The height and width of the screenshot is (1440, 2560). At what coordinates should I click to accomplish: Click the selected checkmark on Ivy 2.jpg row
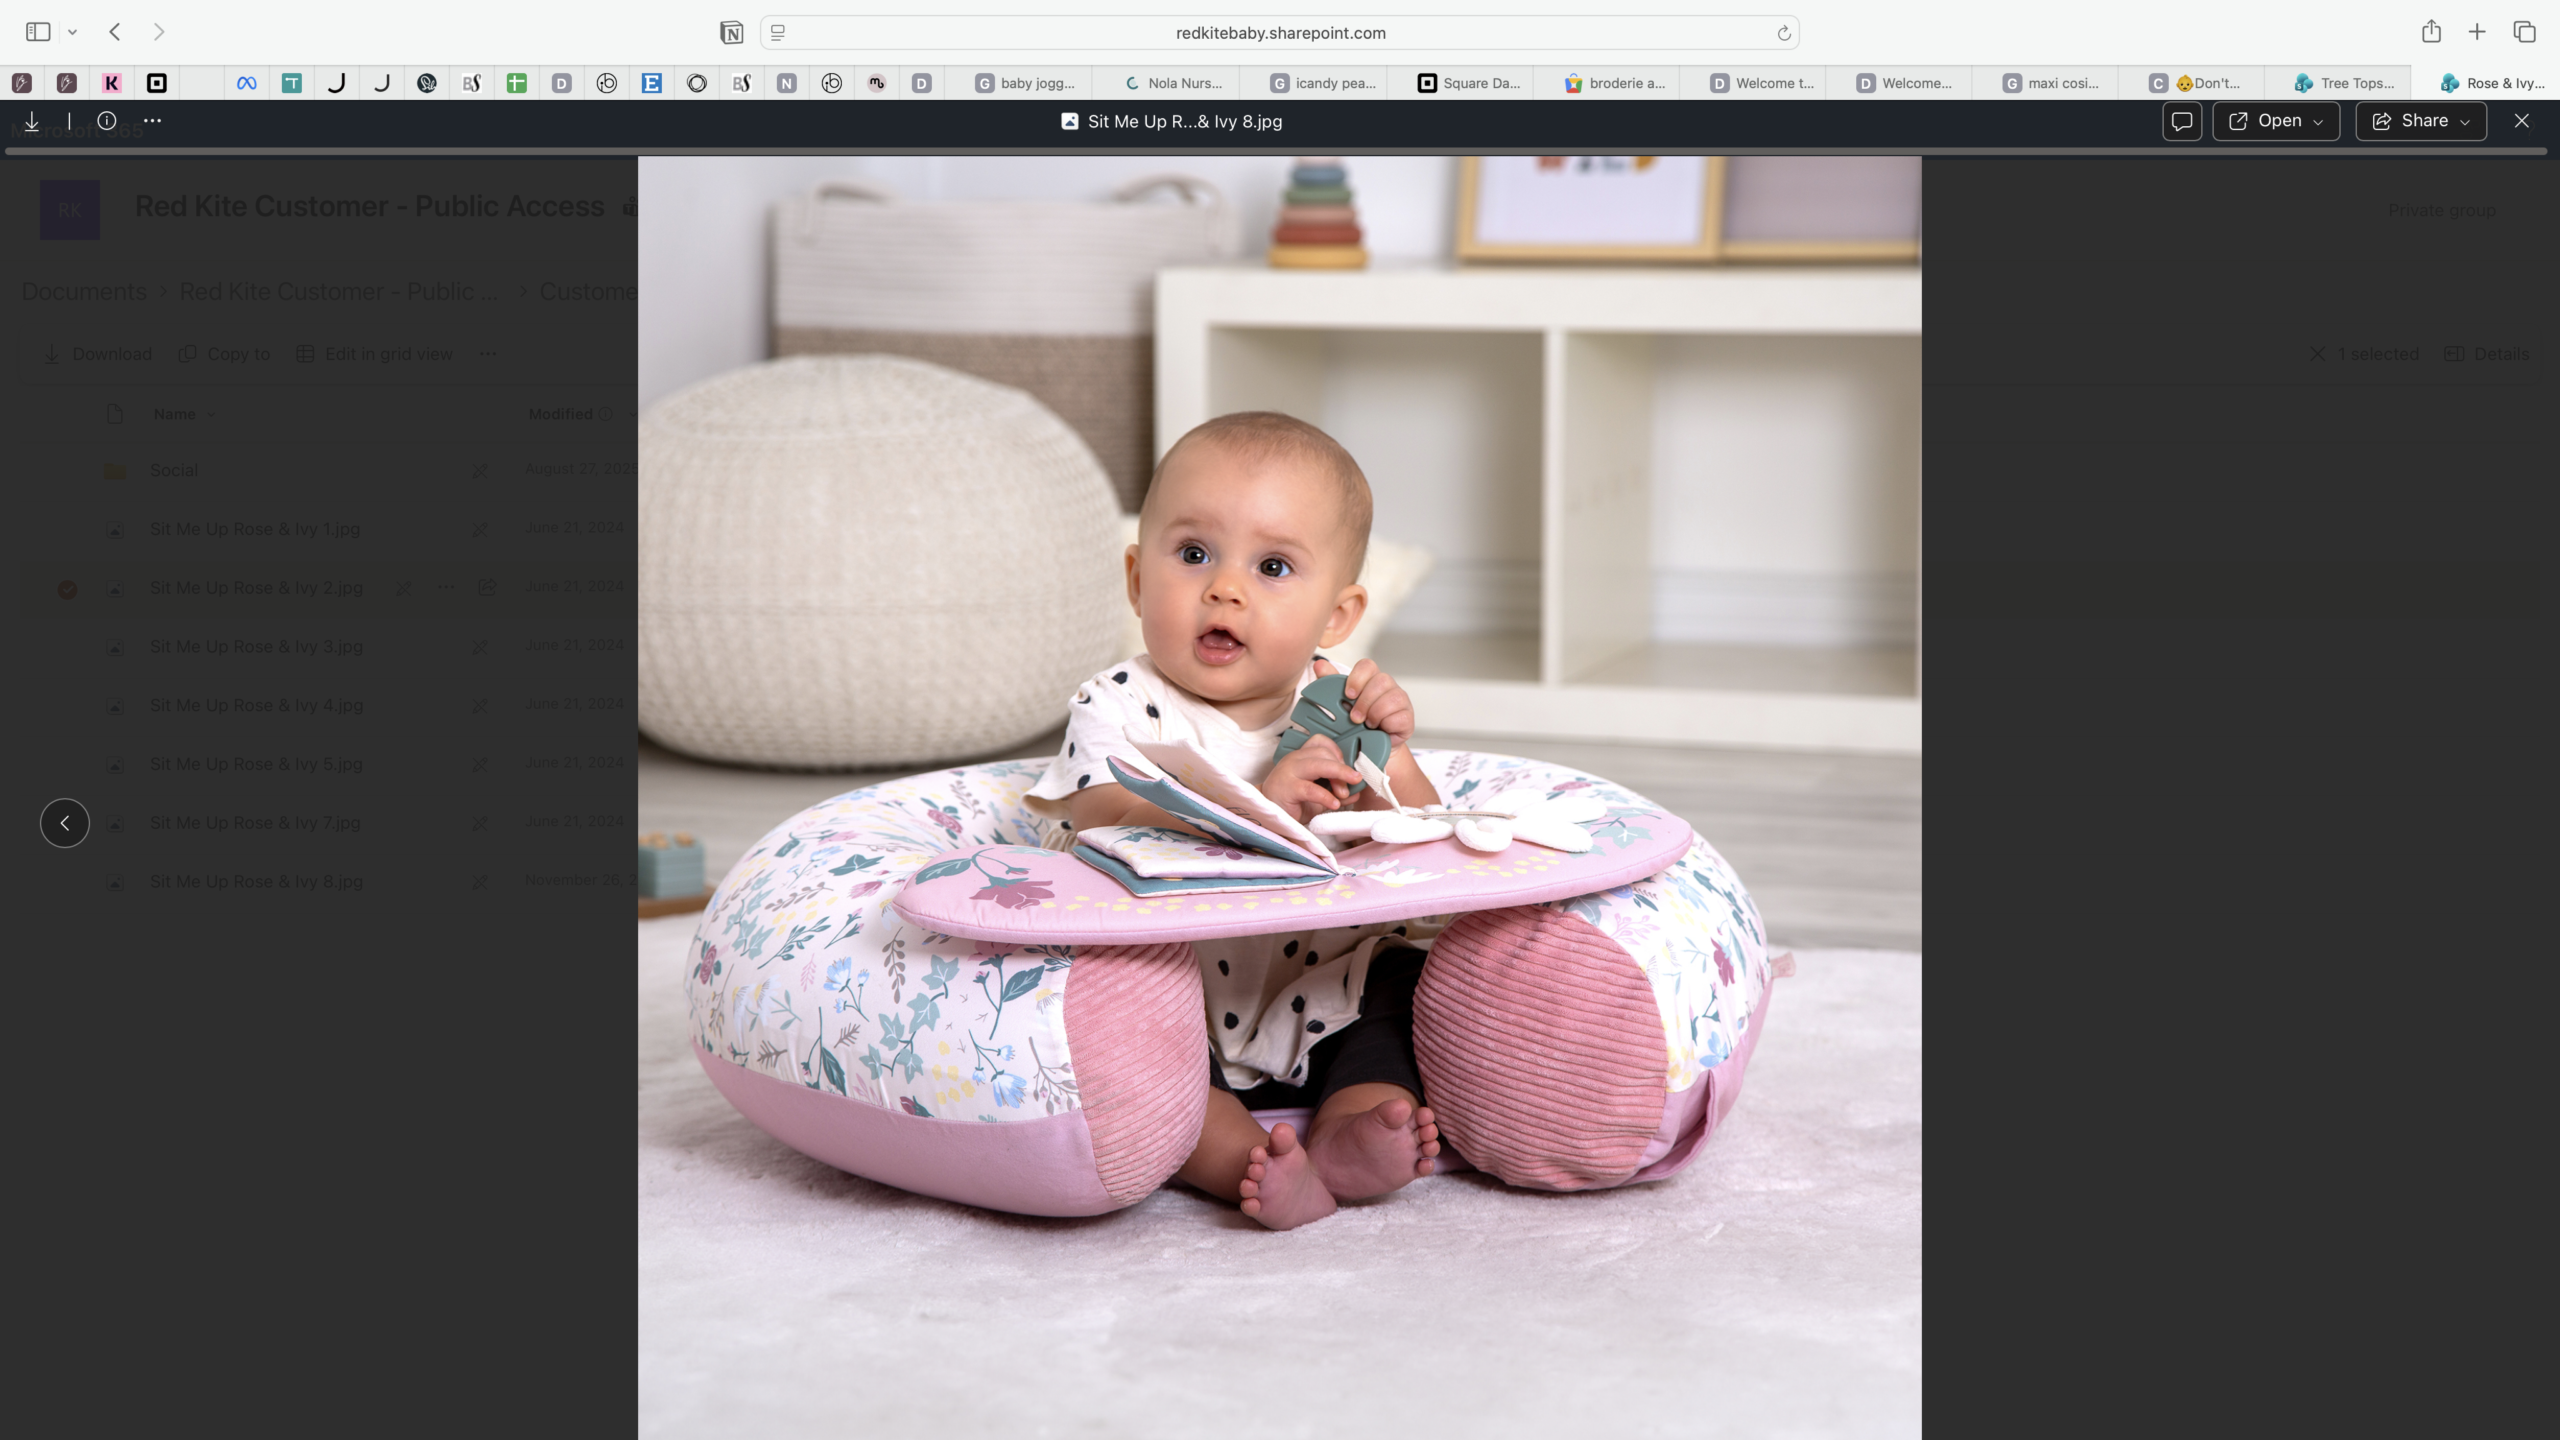pos(67,589)
